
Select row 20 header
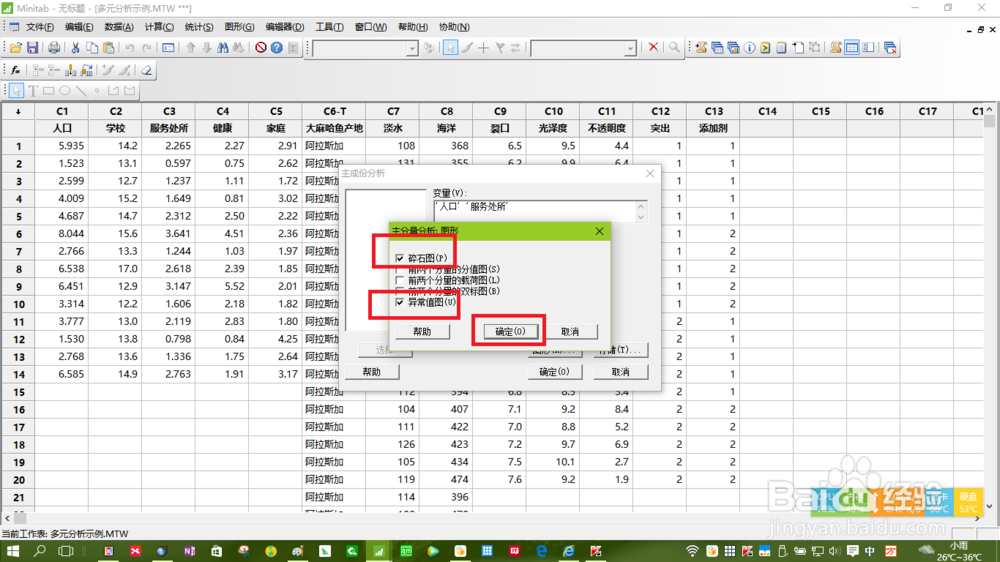tap(18, 480)
